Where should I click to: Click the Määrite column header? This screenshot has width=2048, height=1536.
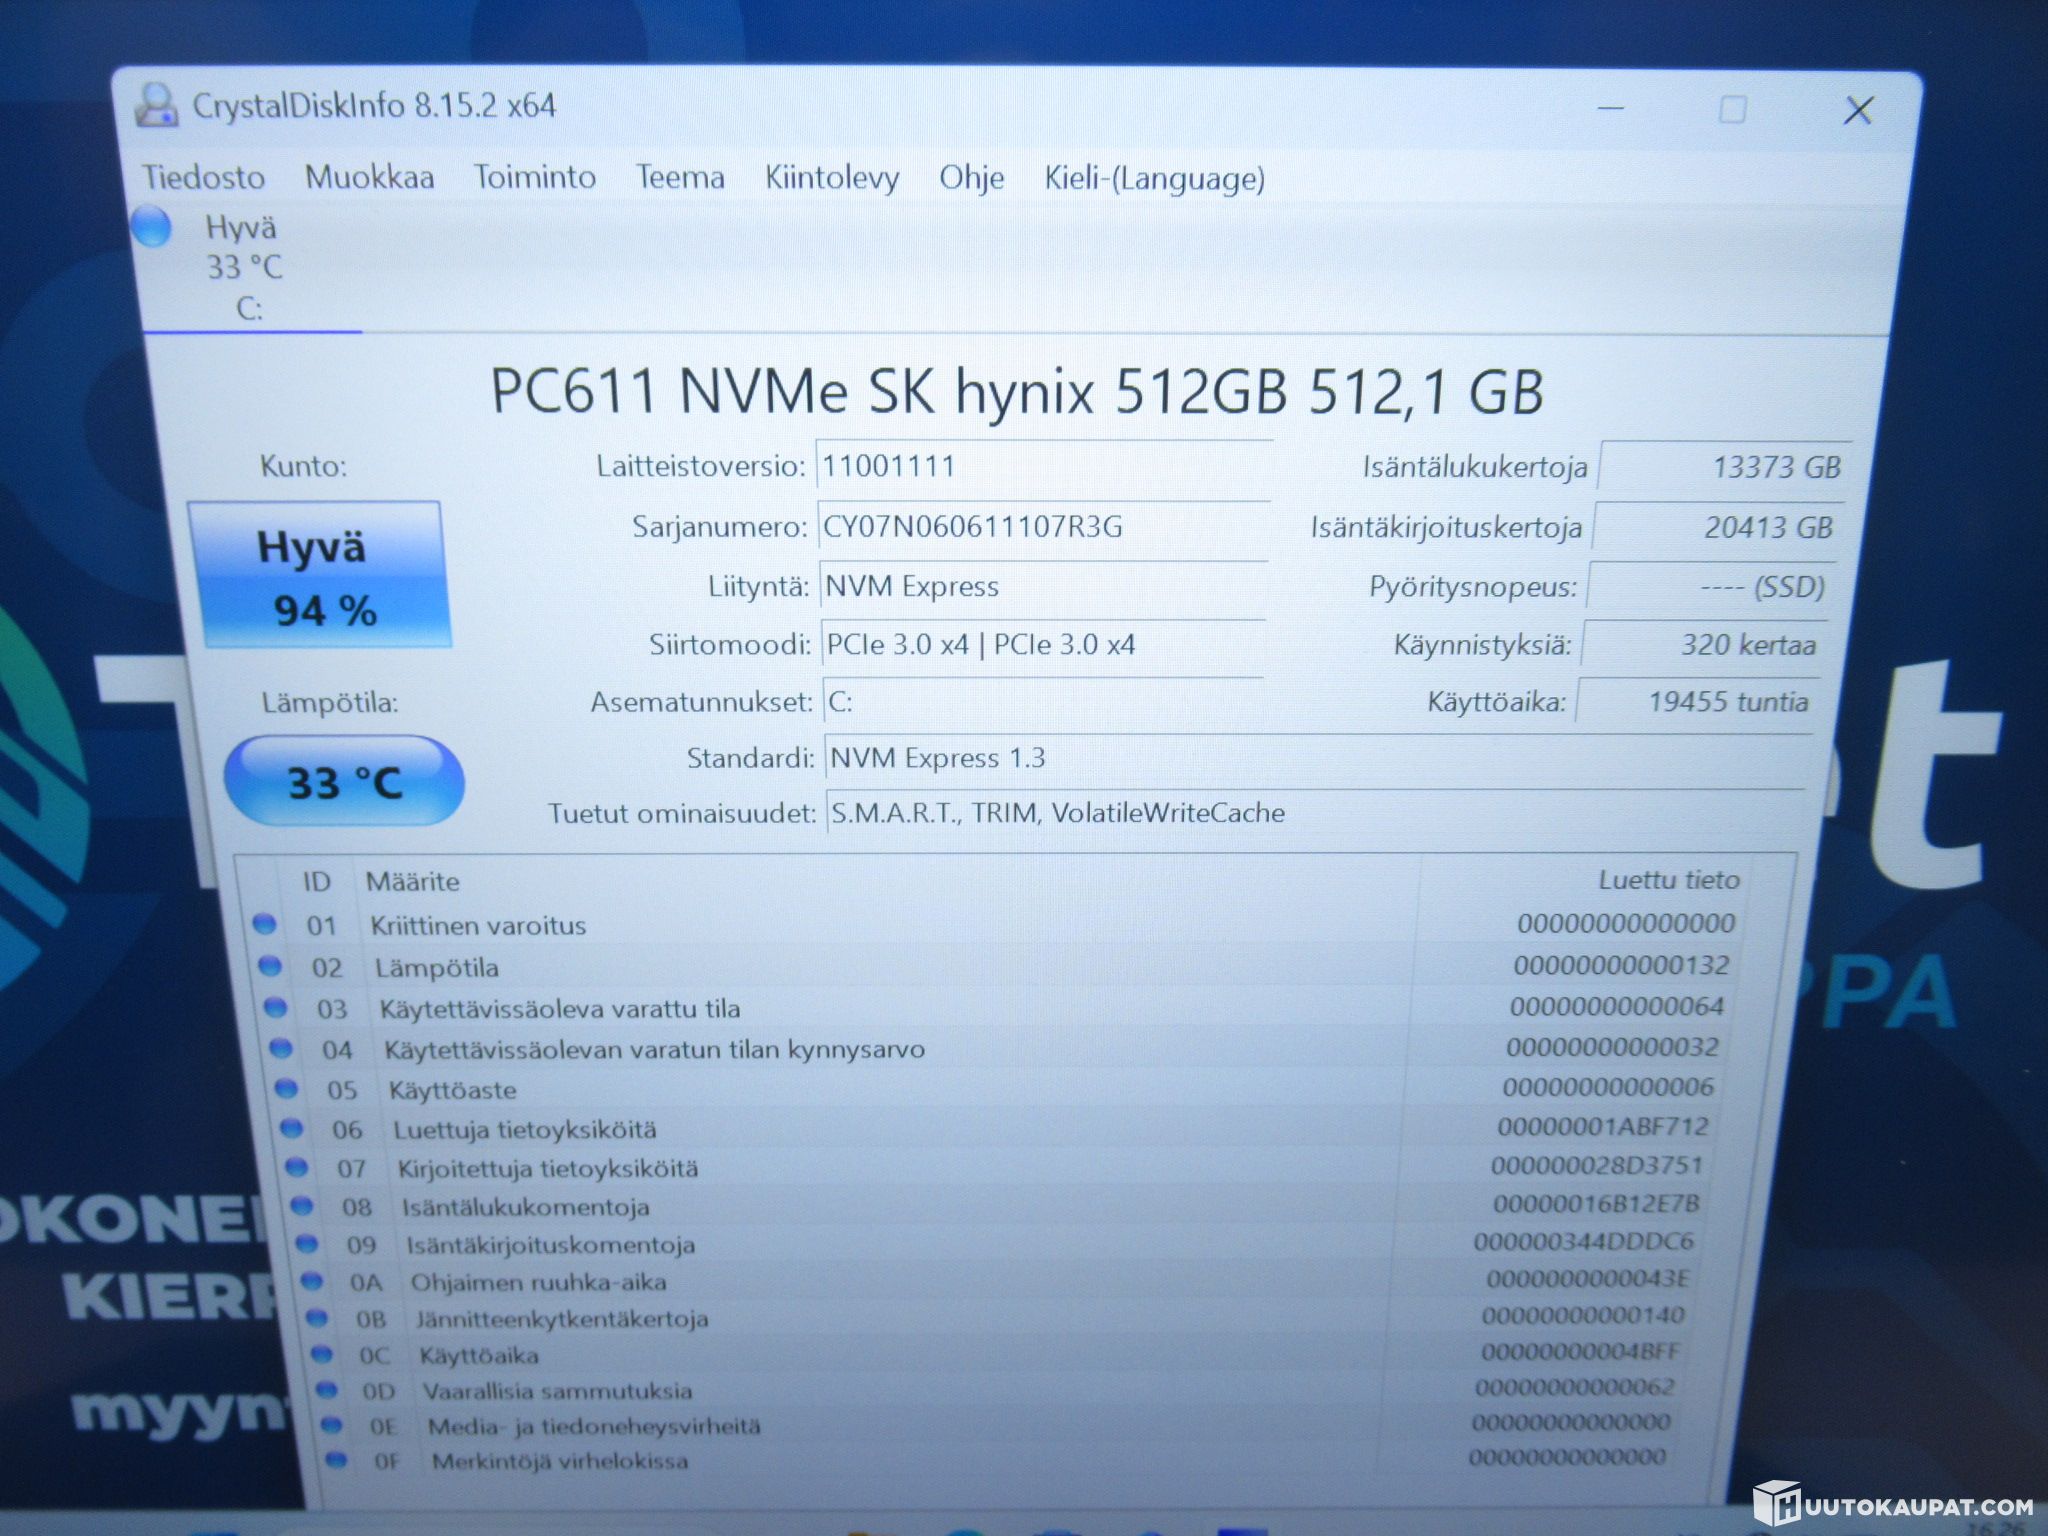coord(412,881)
